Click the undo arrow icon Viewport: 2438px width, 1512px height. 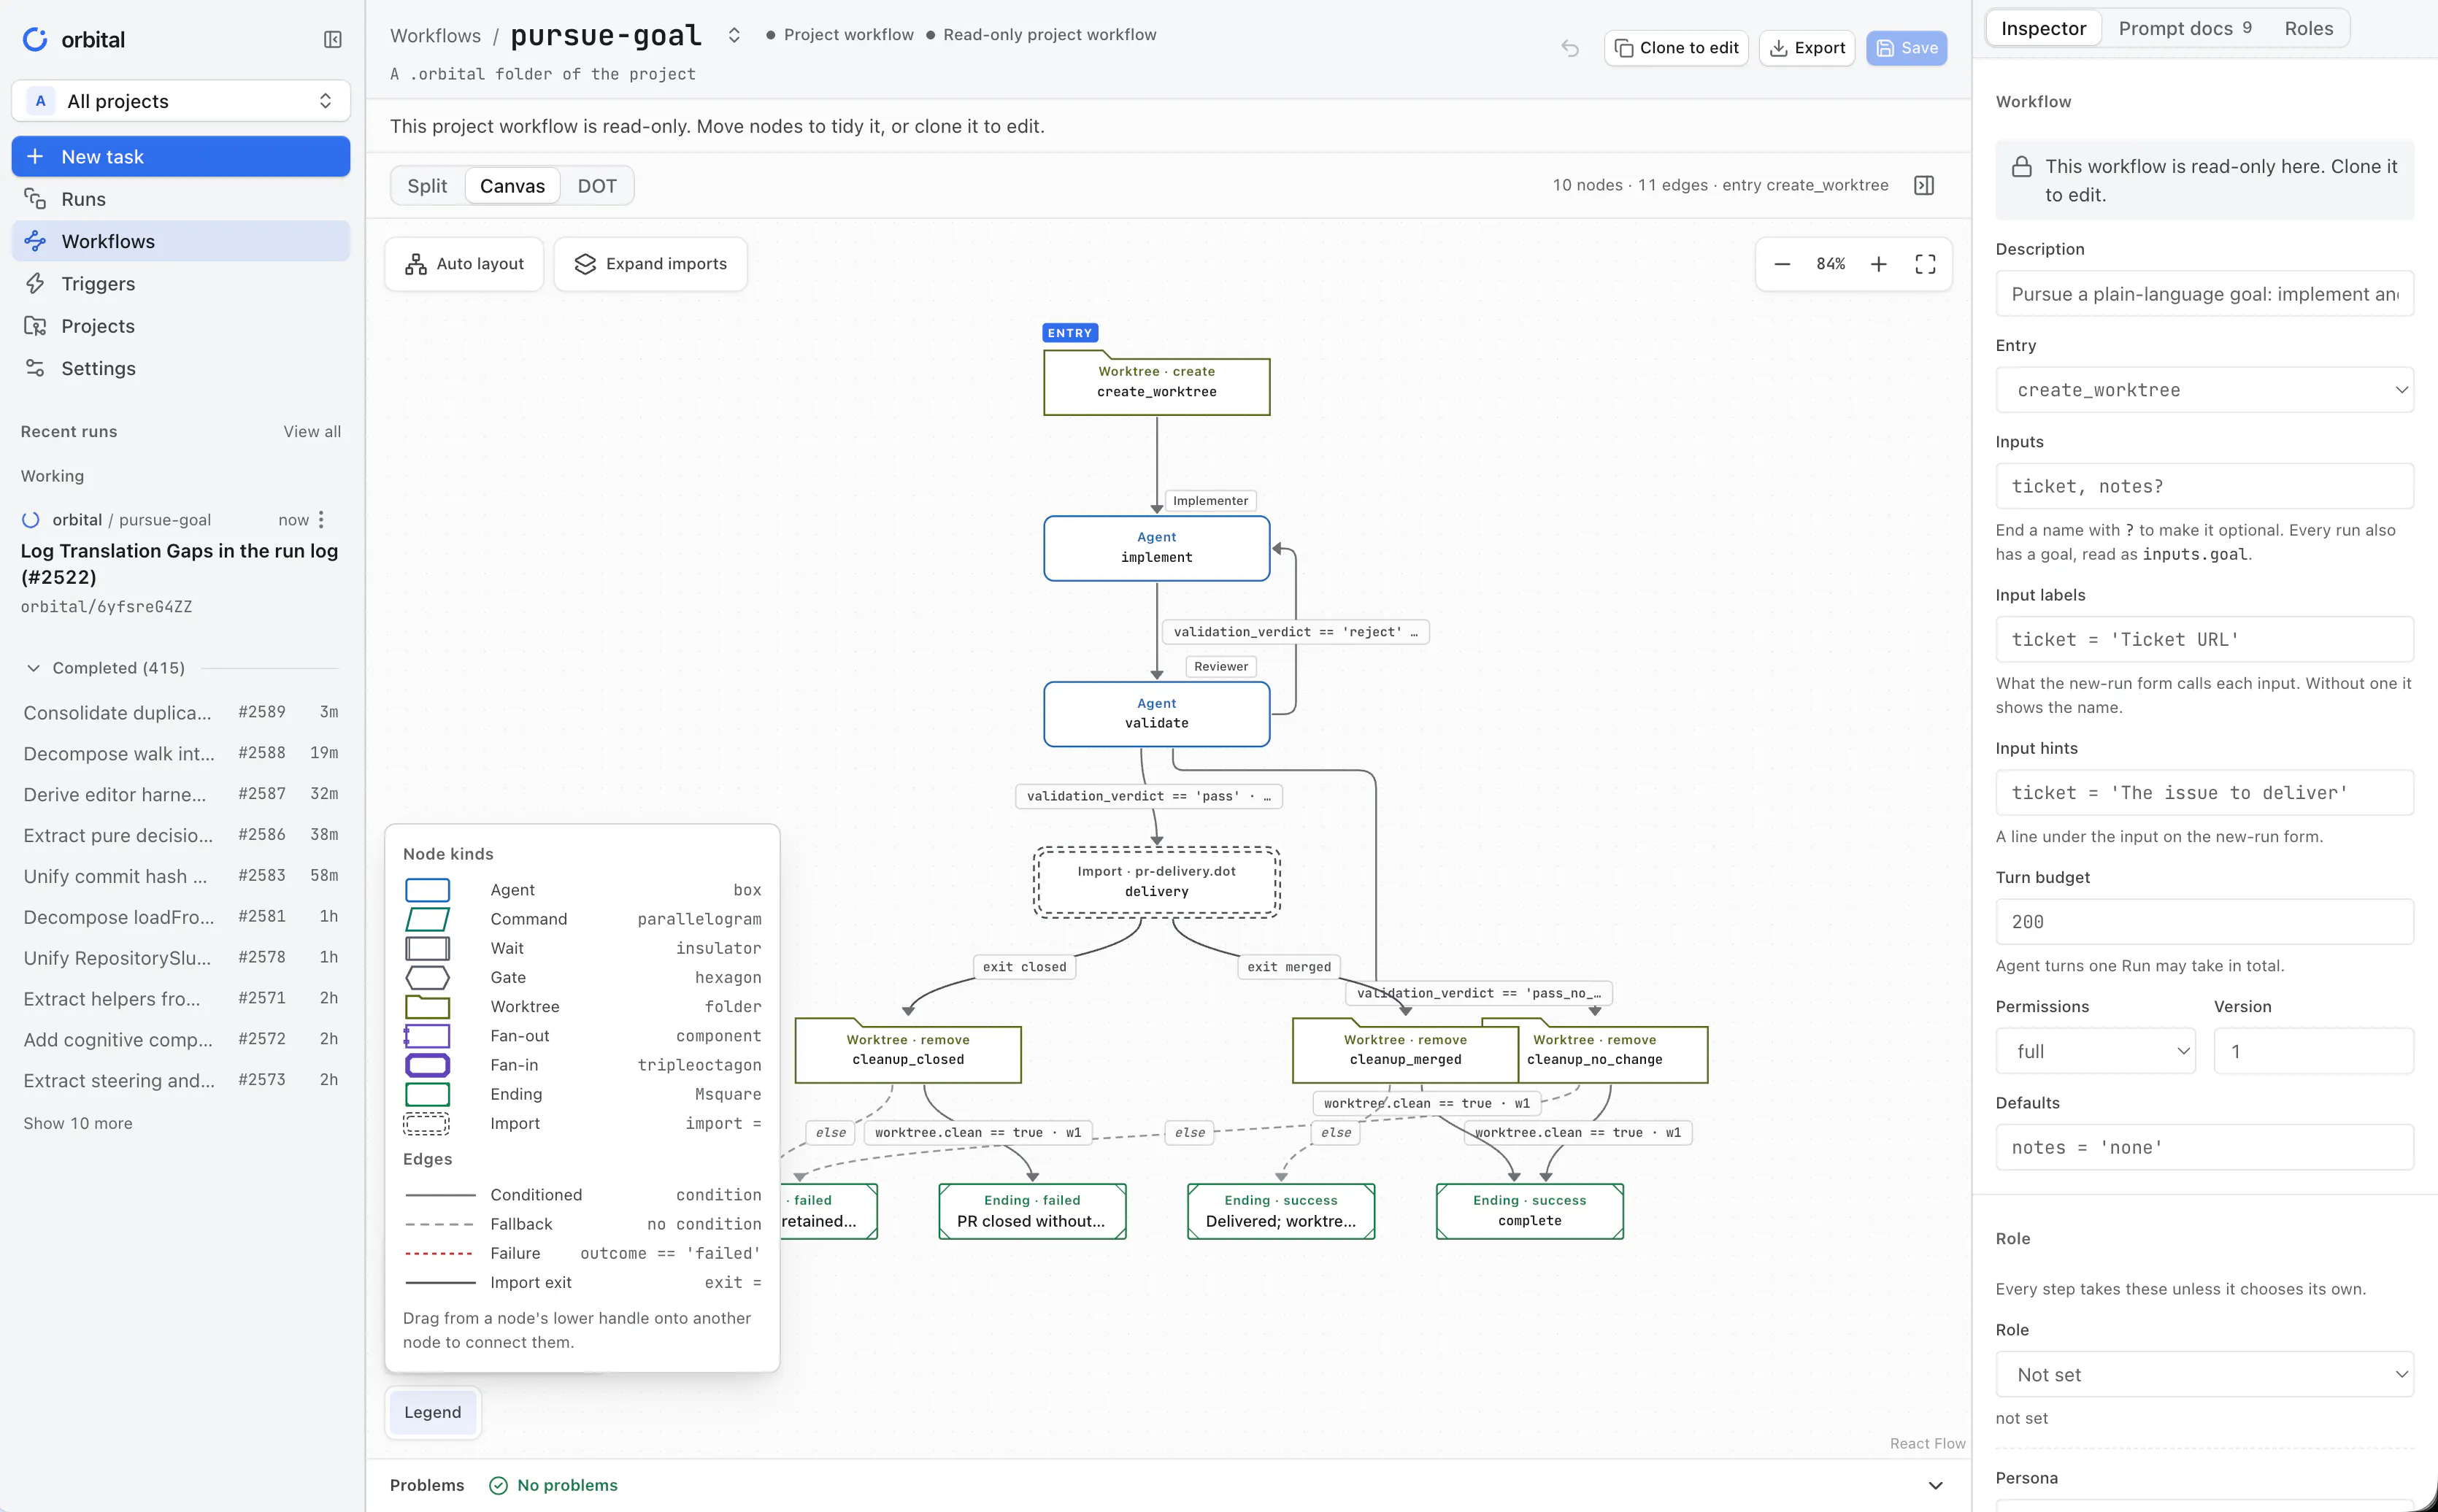1570,48
